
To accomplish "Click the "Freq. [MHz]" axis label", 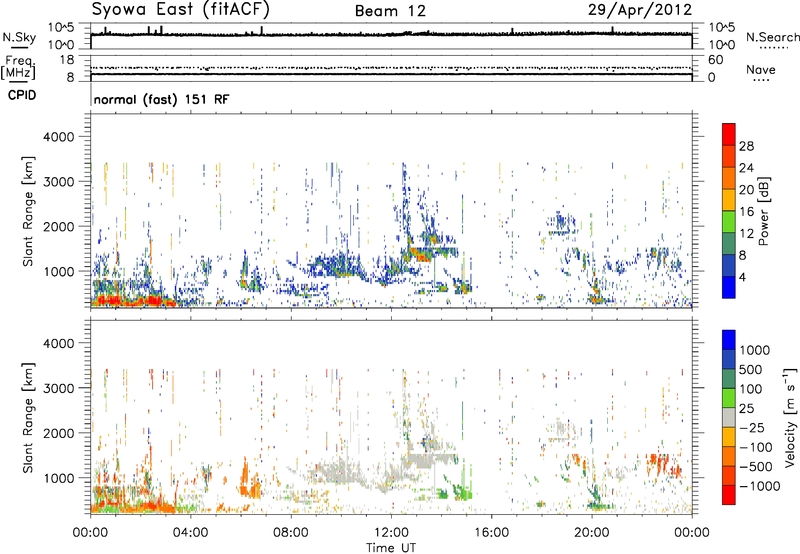I will pyautogui.click(x=18, y=68).
